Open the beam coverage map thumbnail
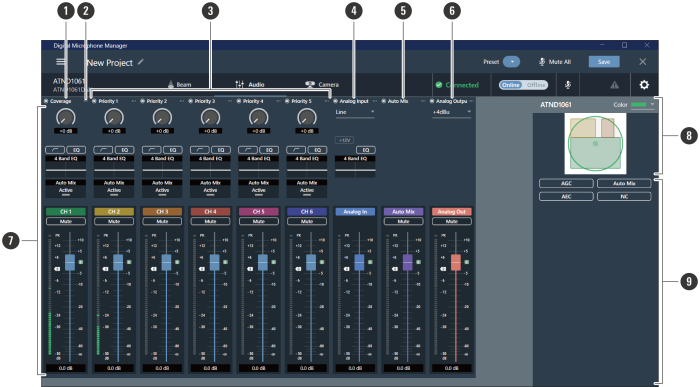 coord(596,144)
